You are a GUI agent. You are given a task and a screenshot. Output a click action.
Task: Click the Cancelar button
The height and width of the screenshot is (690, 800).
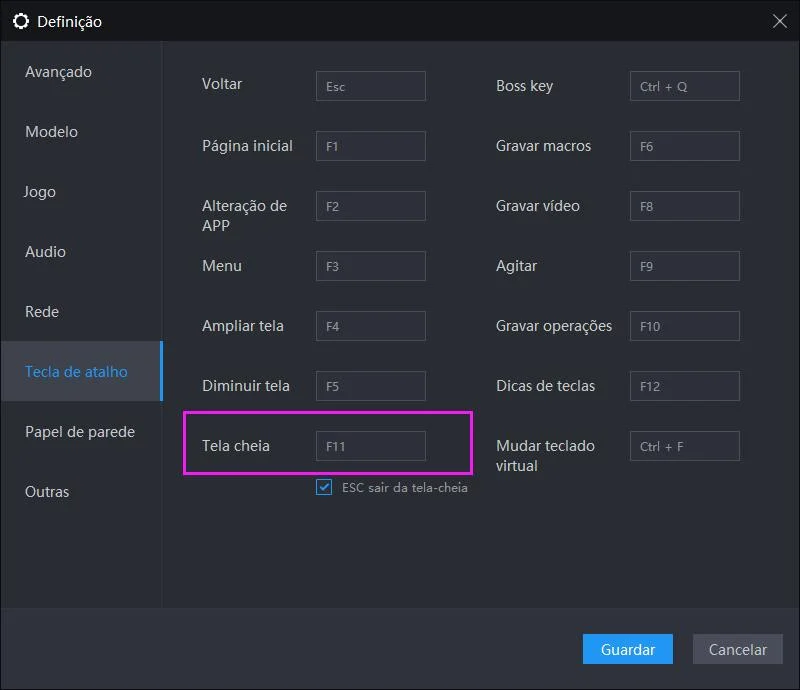(737, 649)
